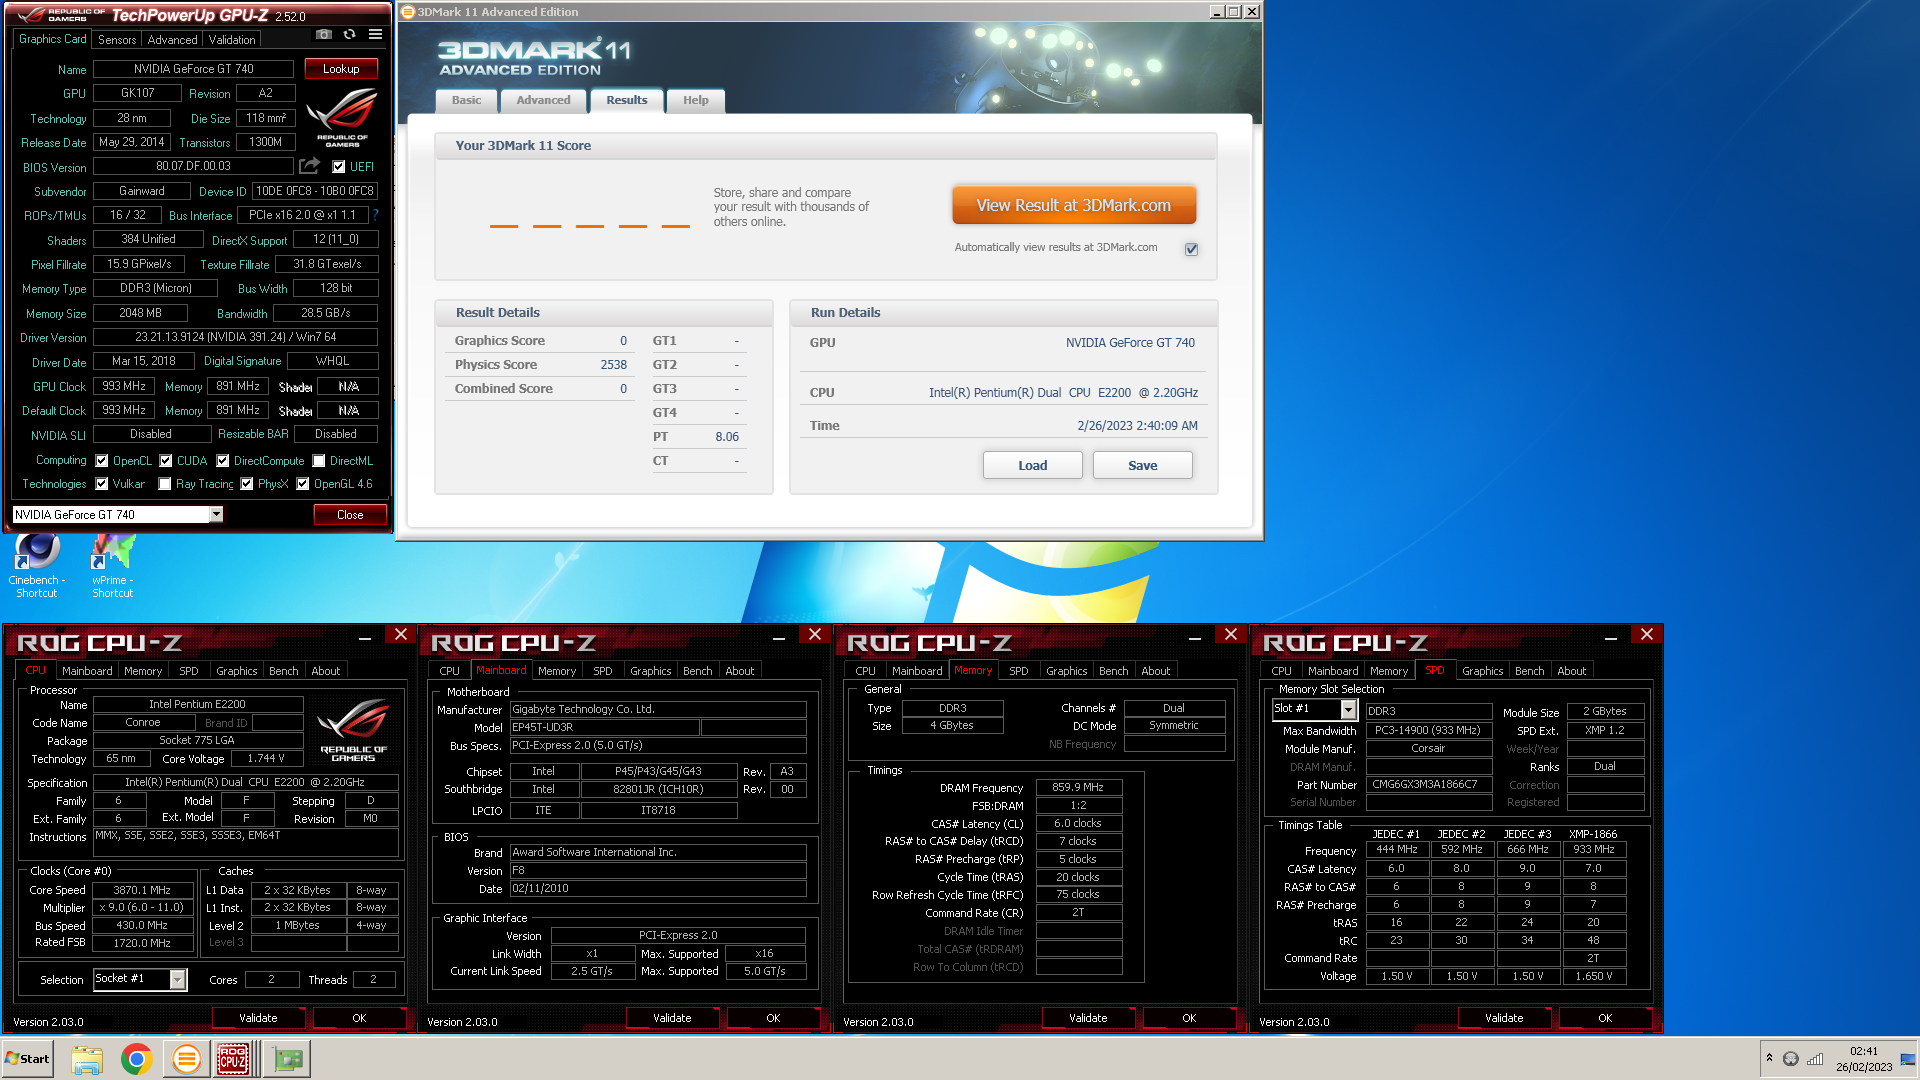Toggle the OpenCL checkbox
This screenshot has width=1920, height=1080.
[101, 461]
